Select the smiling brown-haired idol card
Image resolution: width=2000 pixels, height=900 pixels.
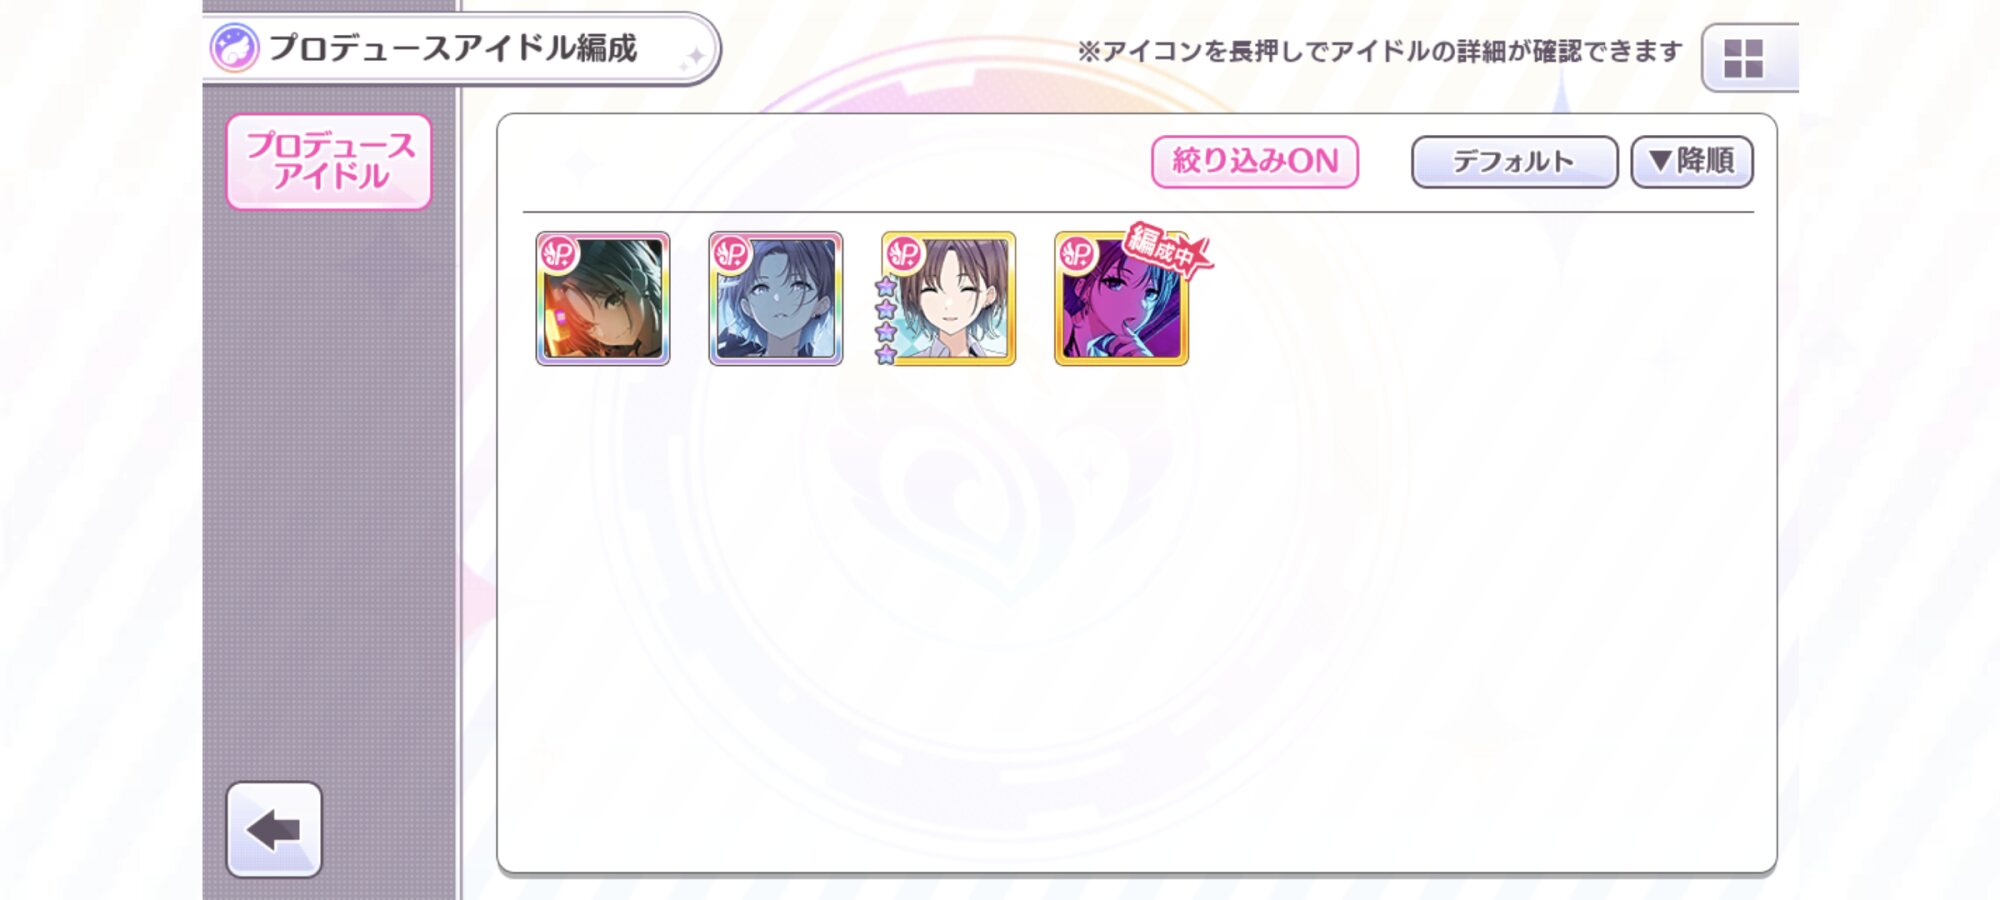949,299
